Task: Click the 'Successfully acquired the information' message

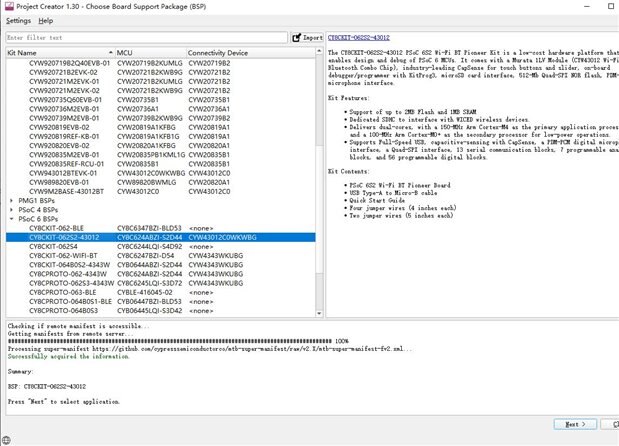Action: pos(68,356)
